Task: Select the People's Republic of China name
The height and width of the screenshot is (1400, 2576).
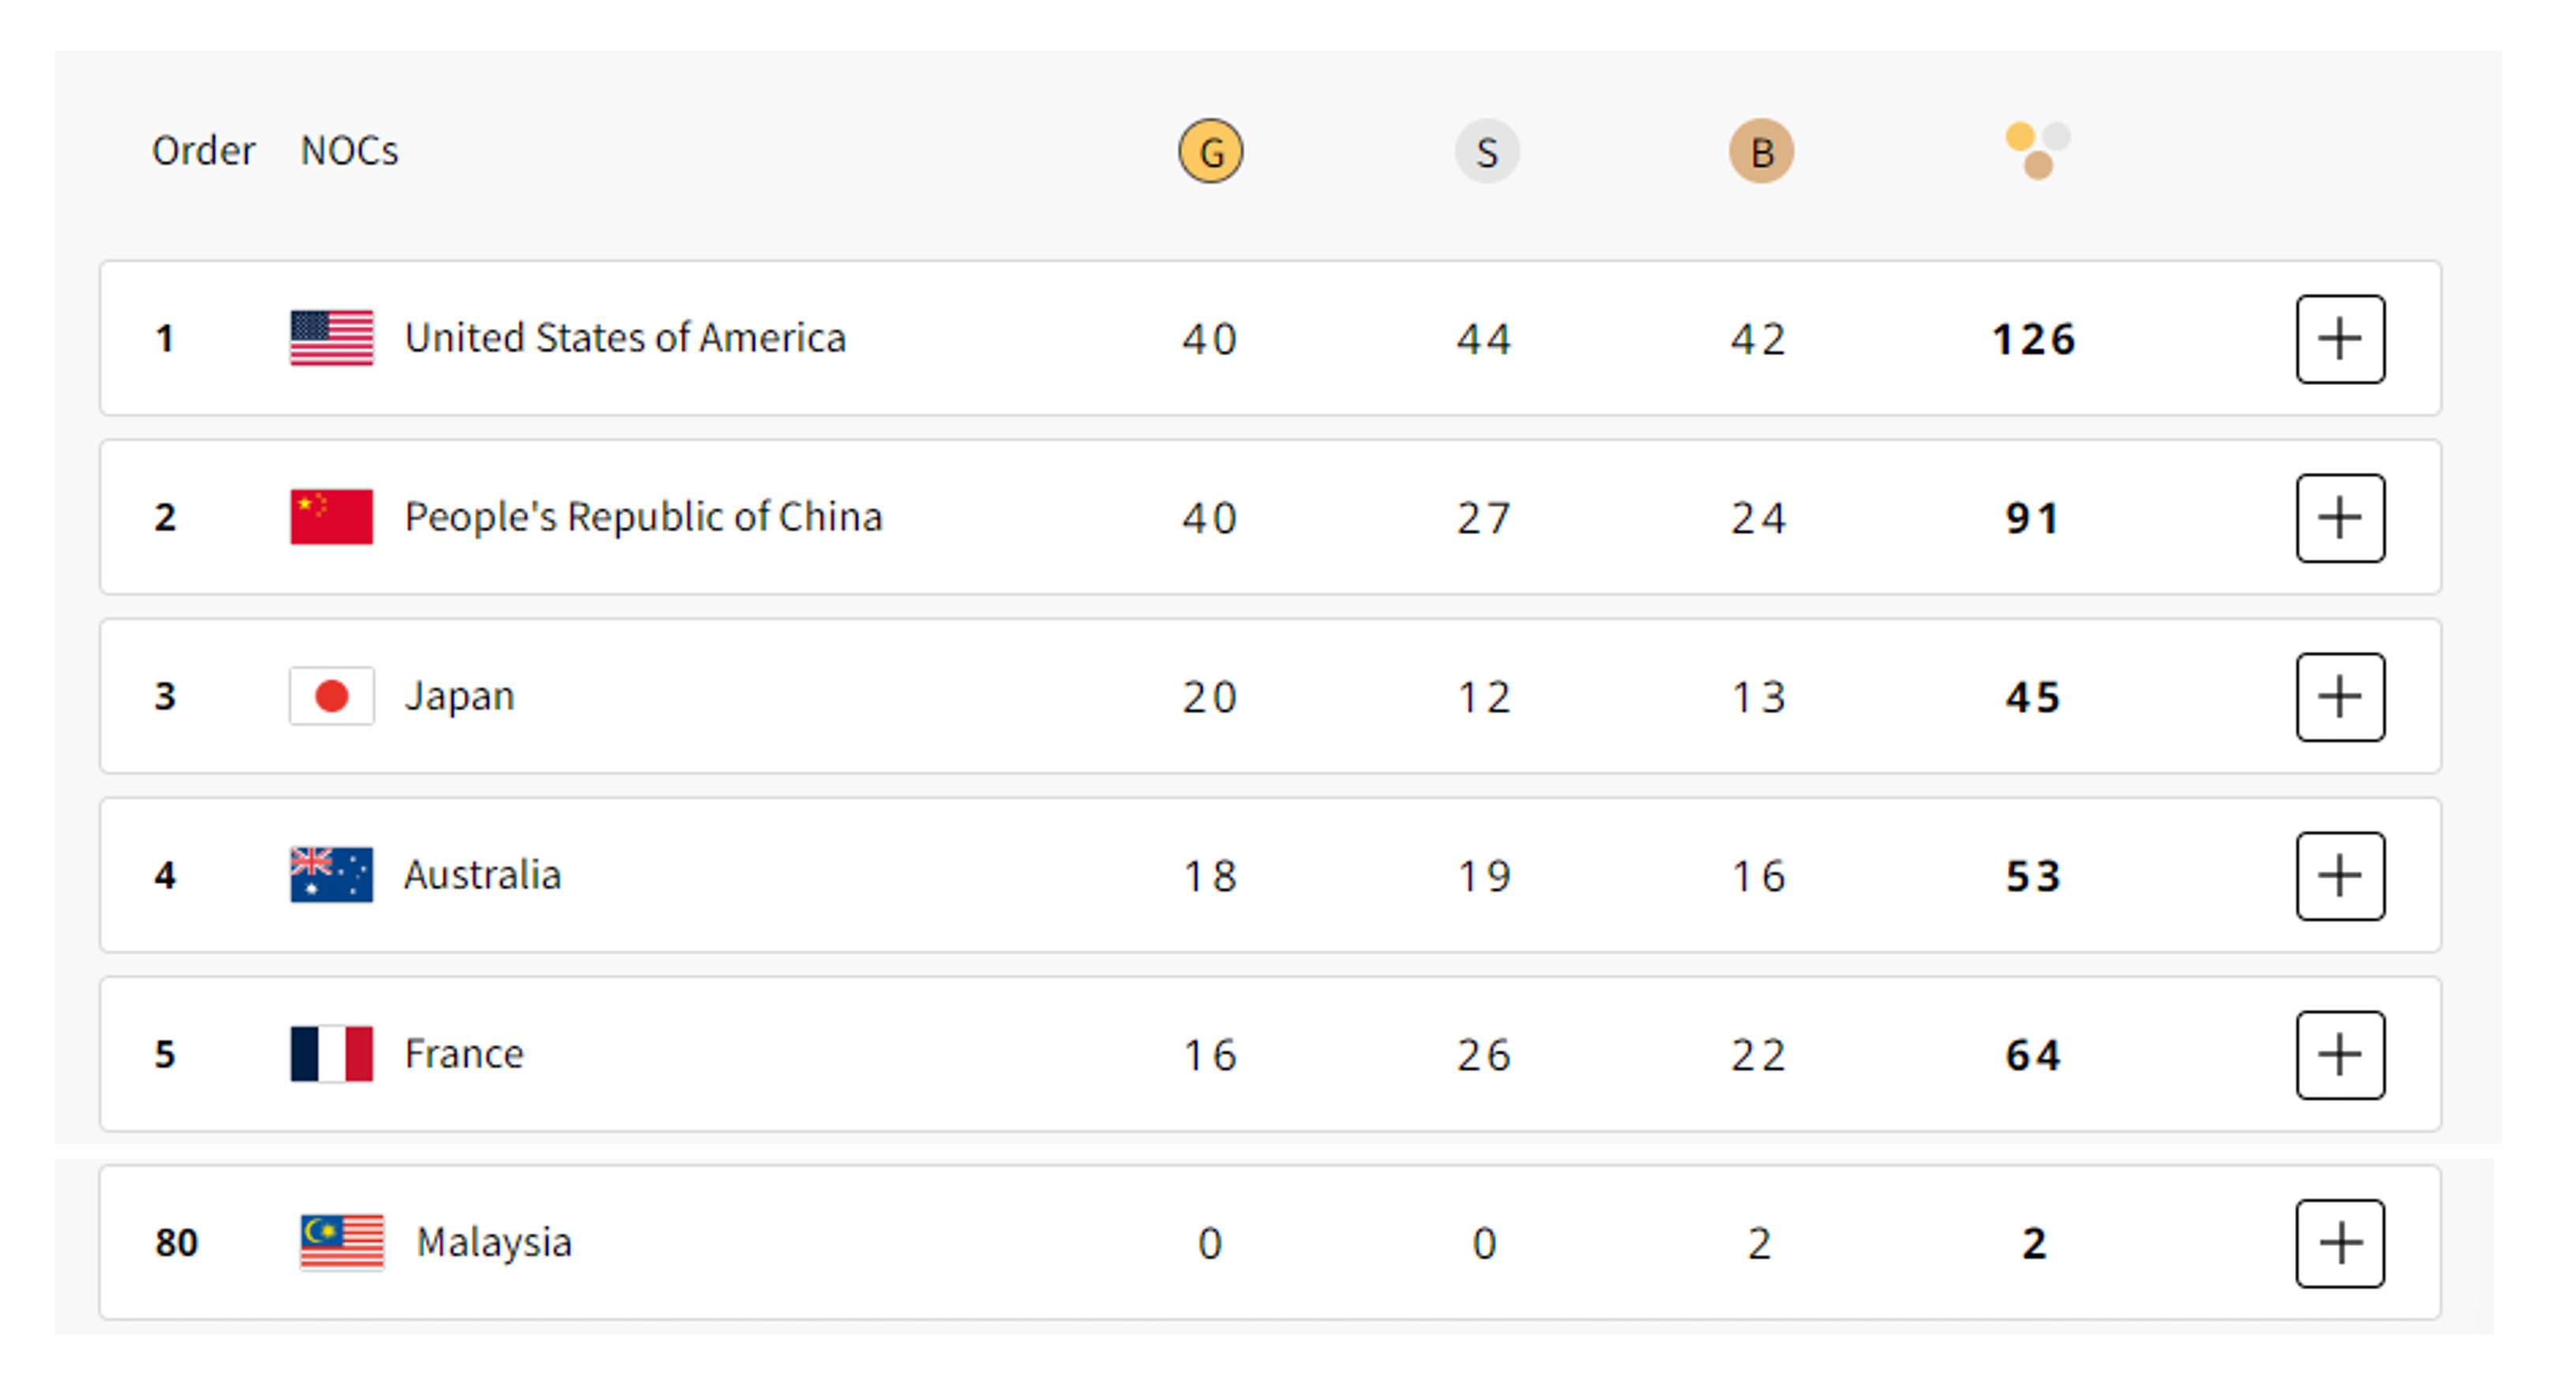Action: 643,517
